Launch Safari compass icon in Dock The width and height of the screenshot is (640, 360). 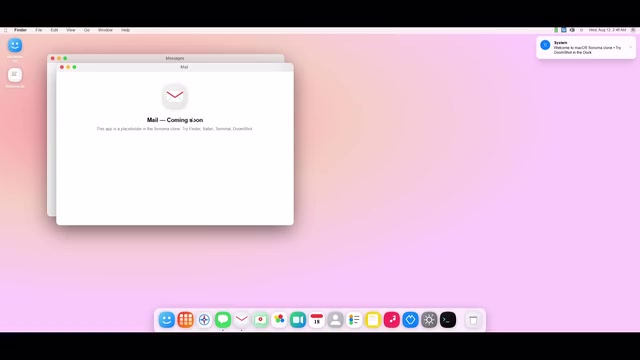[204, 320]
